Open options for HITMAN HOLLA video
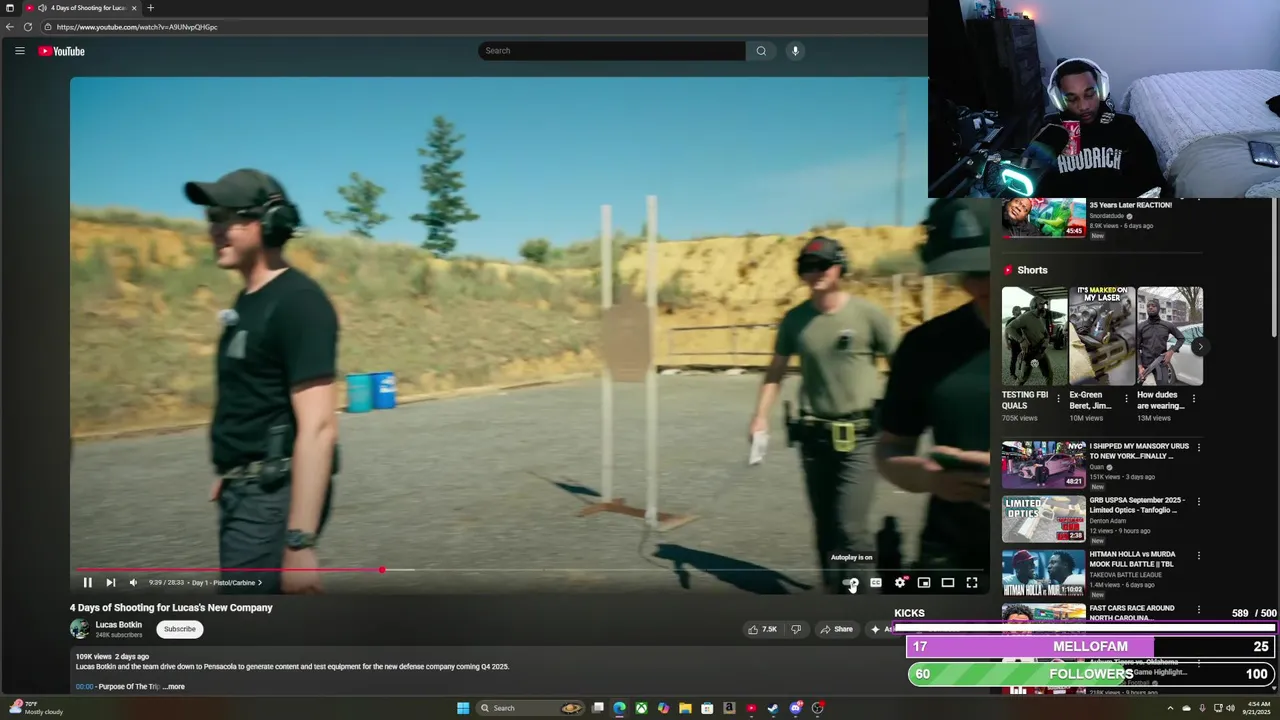The width and height of the screenshot is (1280, 720). 1199,555
